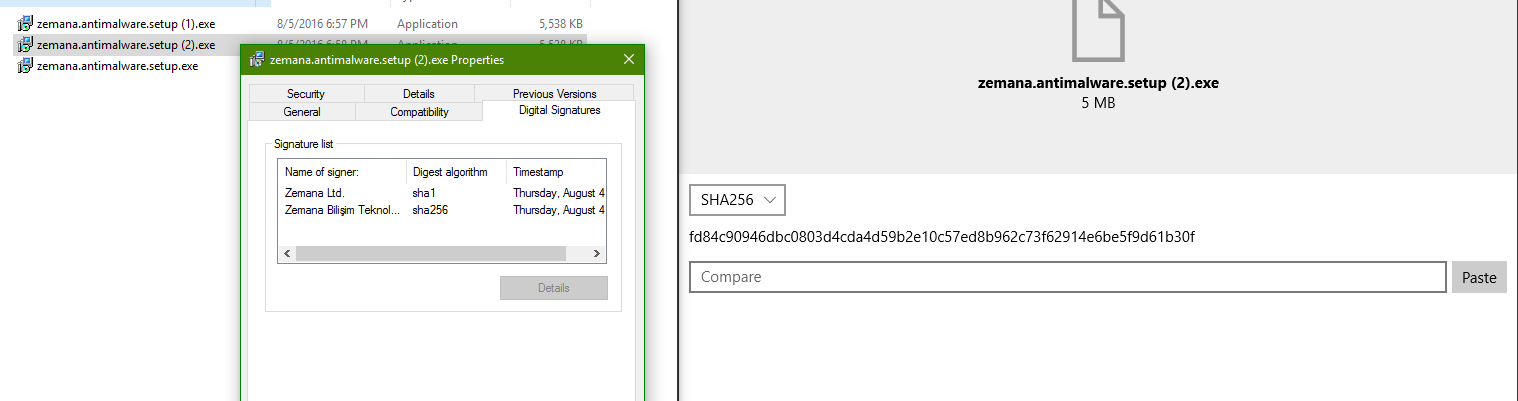Go to the Compatibility tab

point(419,112)
